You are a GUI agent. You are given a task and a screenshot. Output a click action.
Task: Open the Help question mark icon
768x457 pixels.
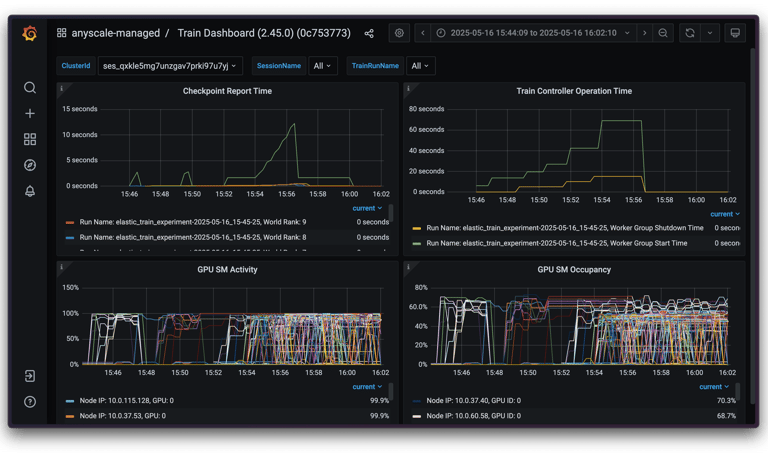[30, 402]
